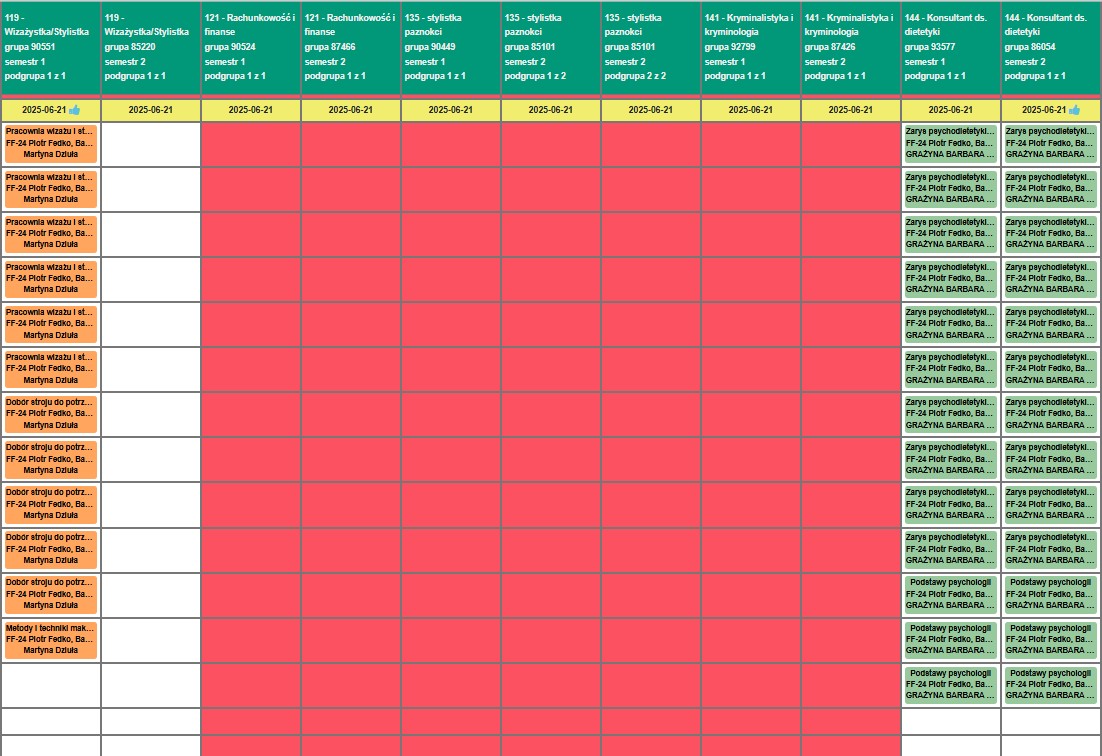Select the first Podstawy psychologii entry for group 93577

[x=950, y=594]
